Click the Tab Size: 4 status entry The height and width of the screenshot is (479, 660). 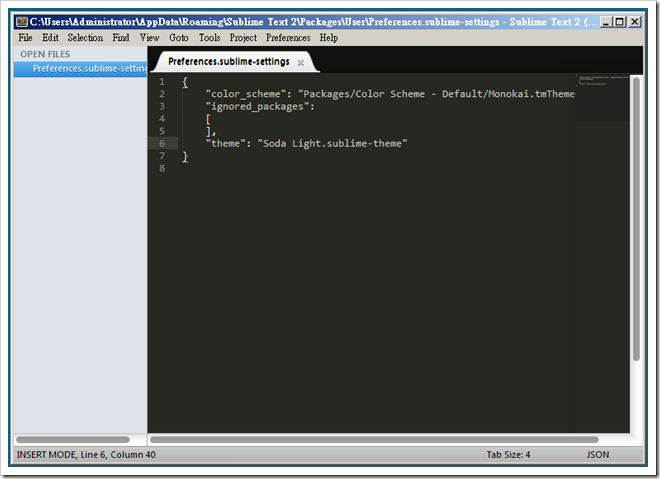(508, 455)
